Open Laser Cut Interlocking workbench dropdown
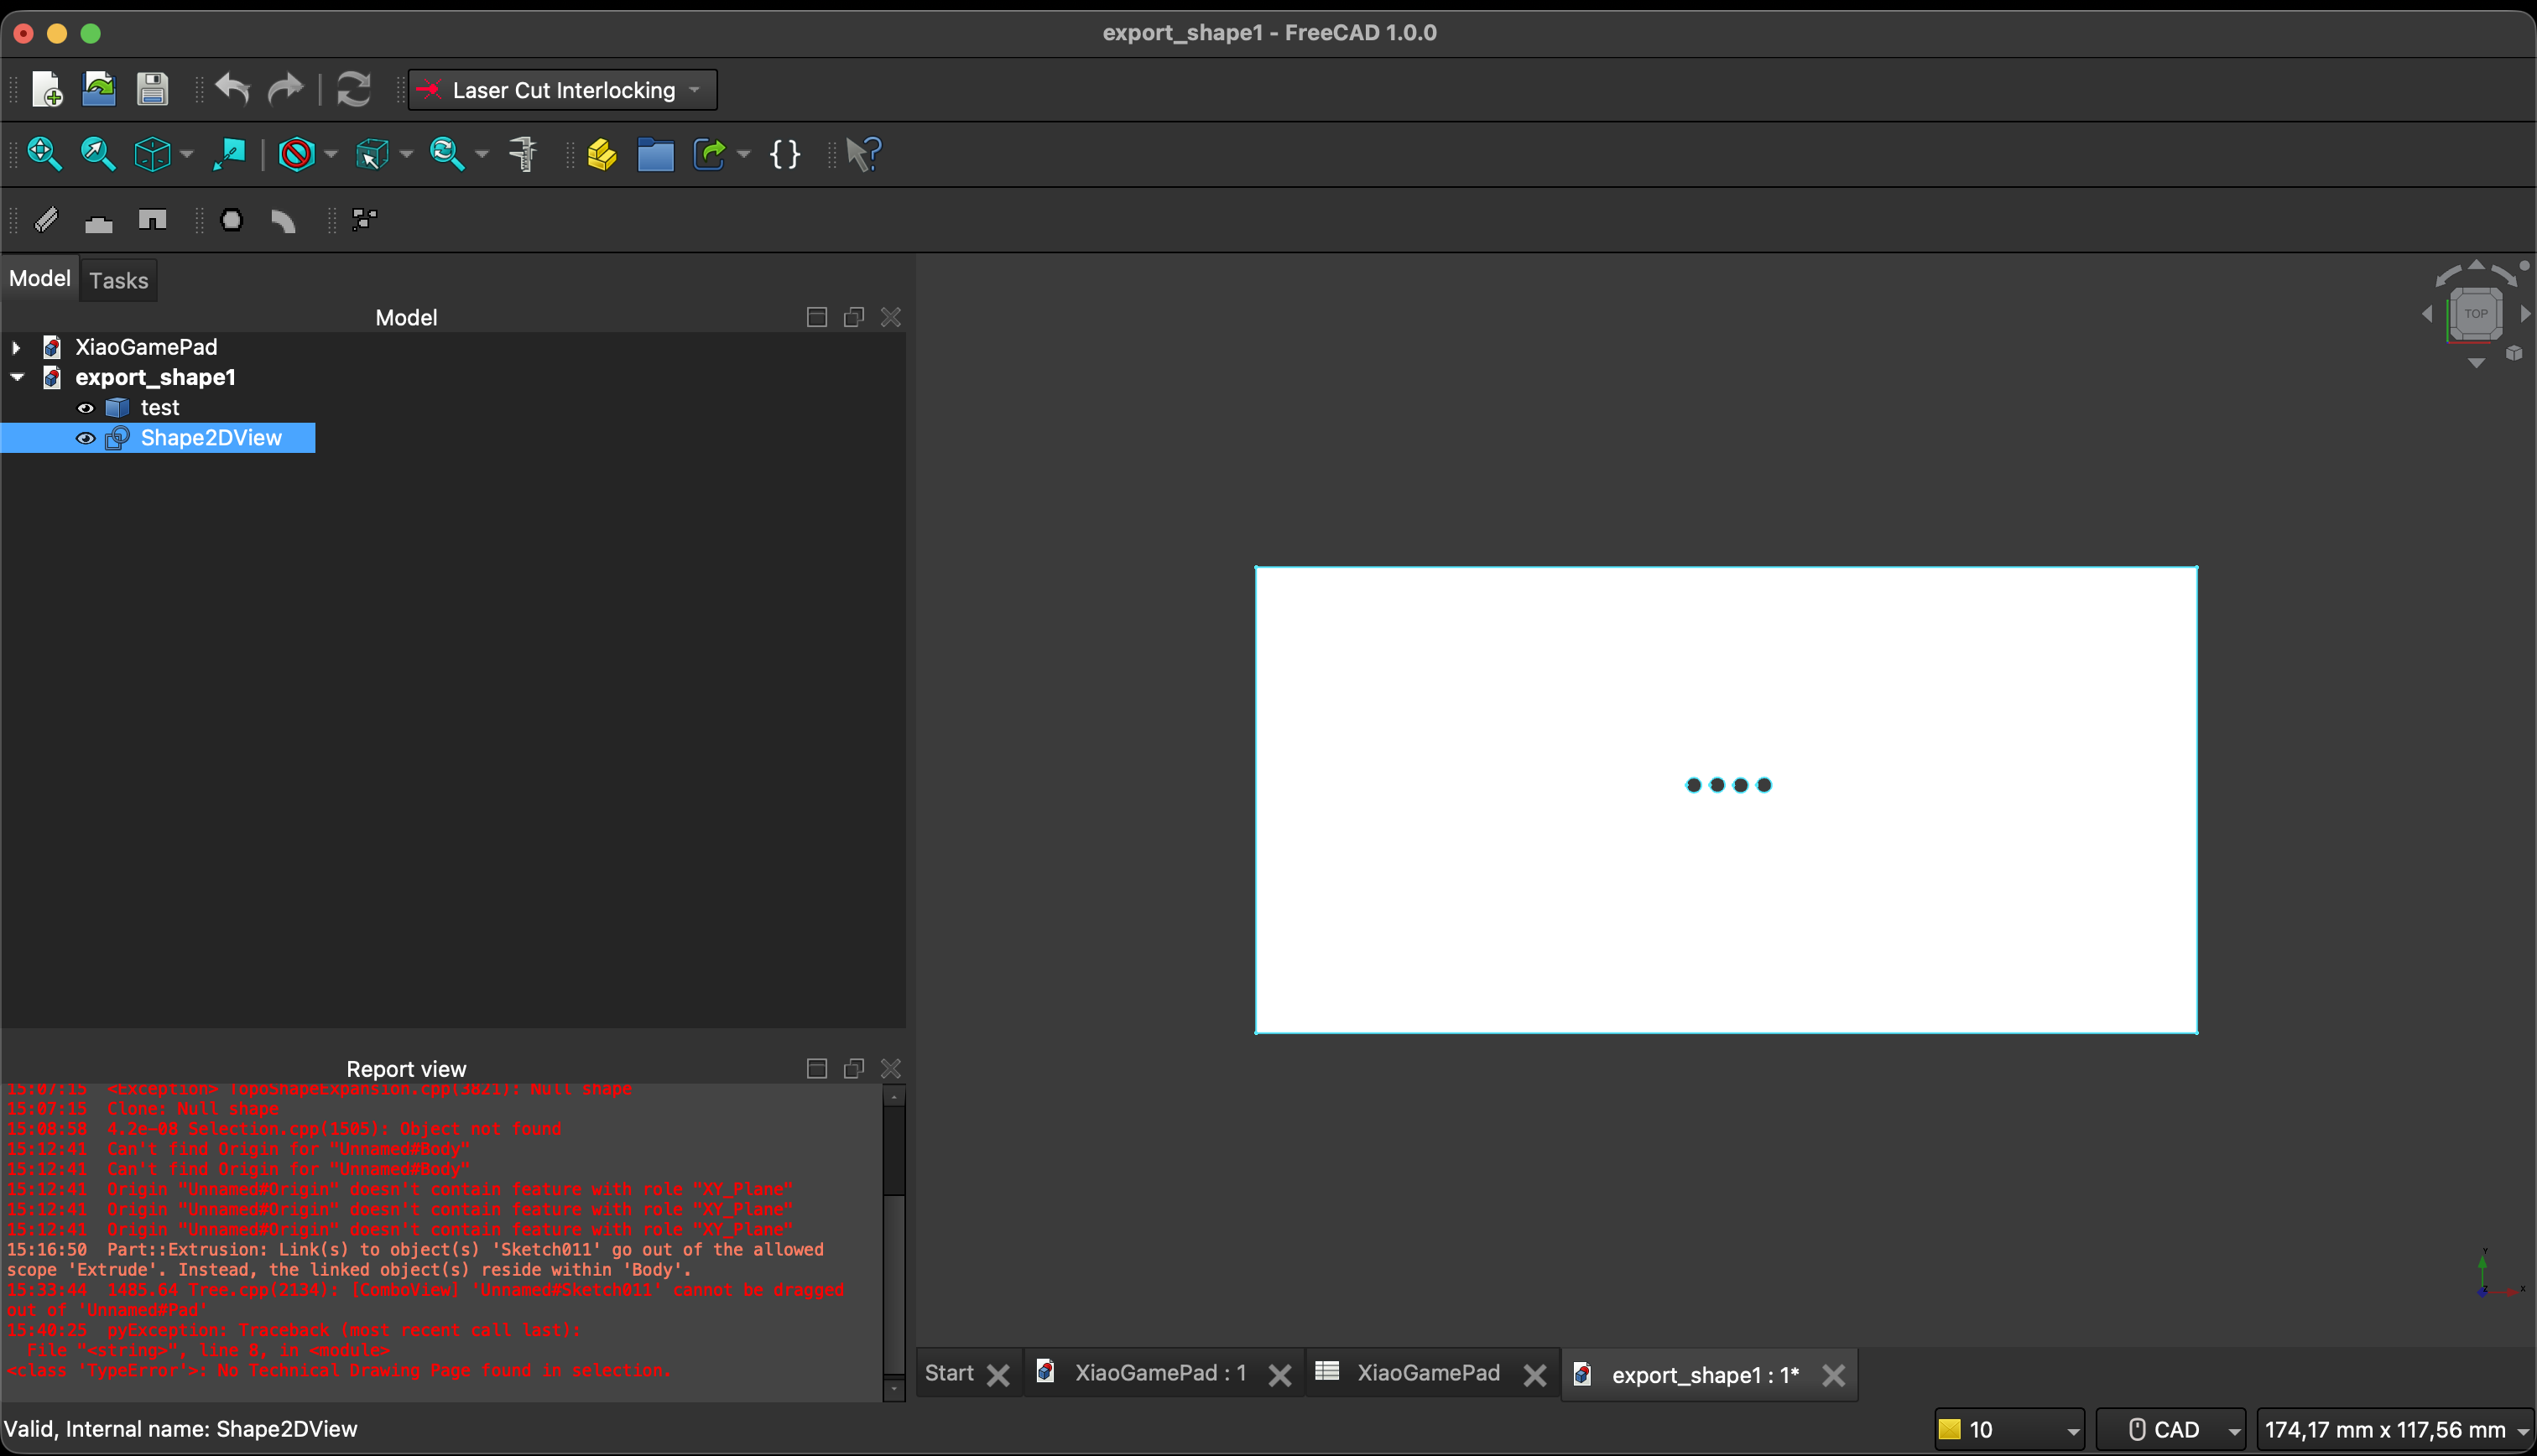Viewport: 2537px width, 1456px height. click(563, 90)
